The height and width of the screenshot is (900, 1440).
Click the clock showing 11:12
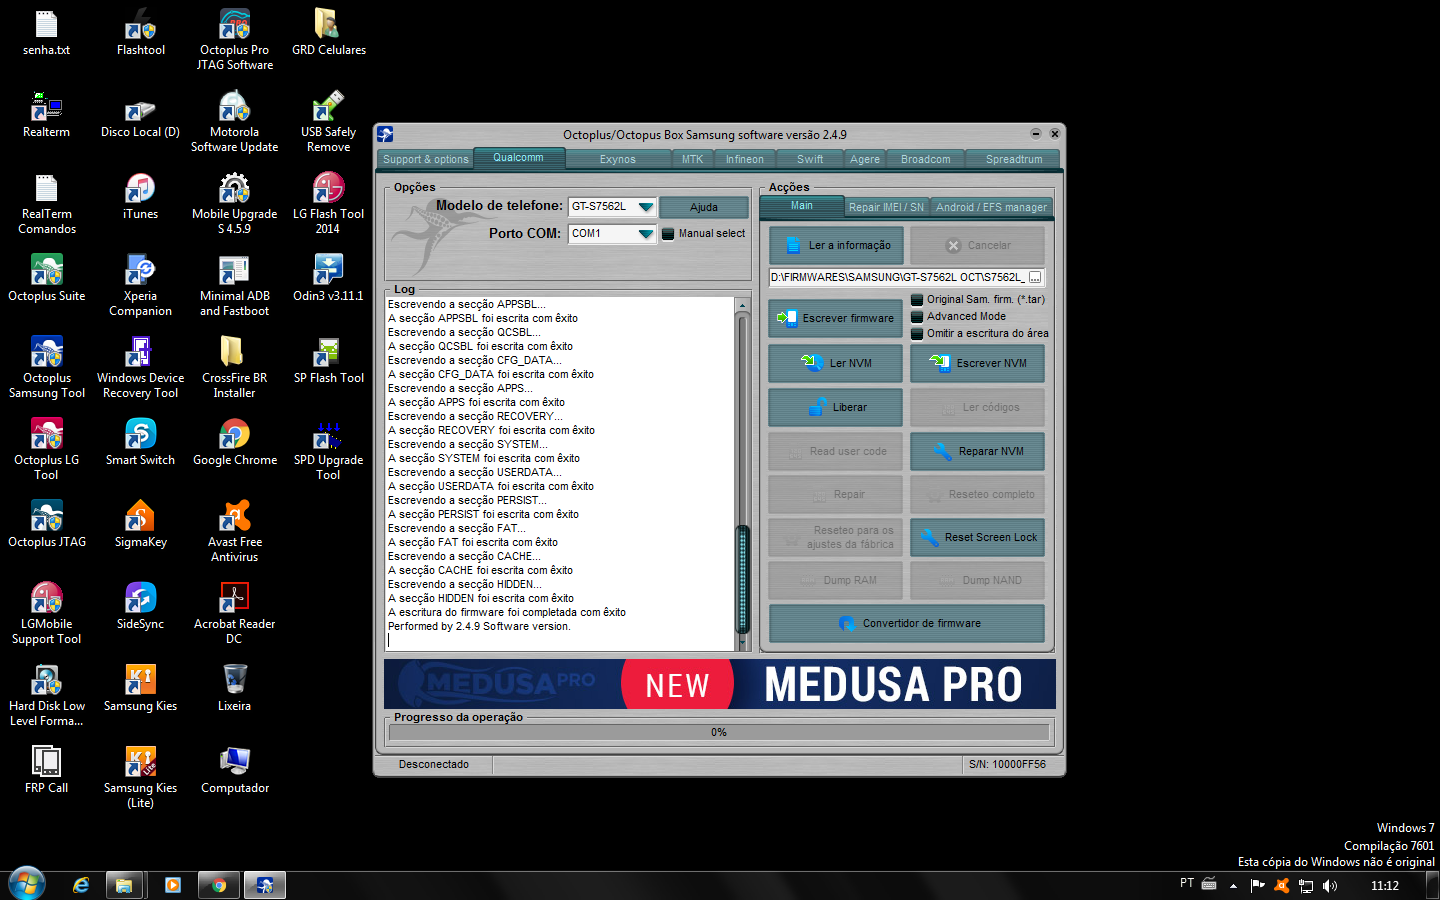click(1384, 885)
